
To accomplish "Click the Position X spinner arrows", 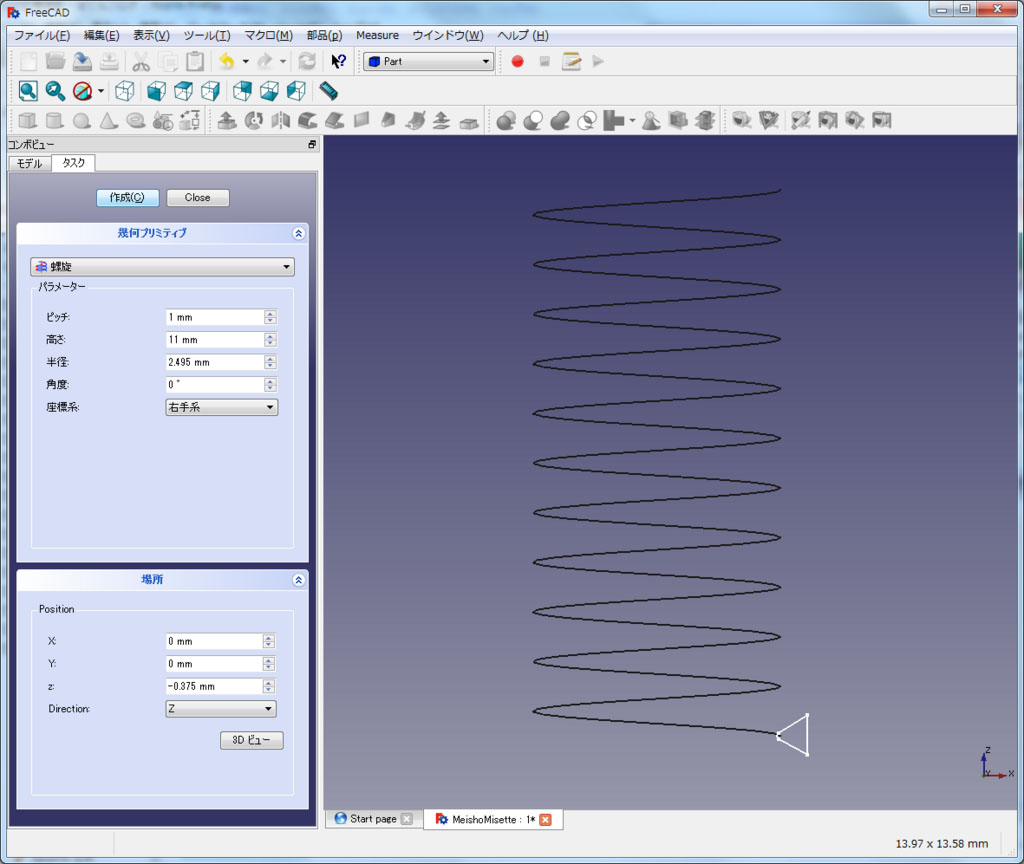I will (269, 641).
